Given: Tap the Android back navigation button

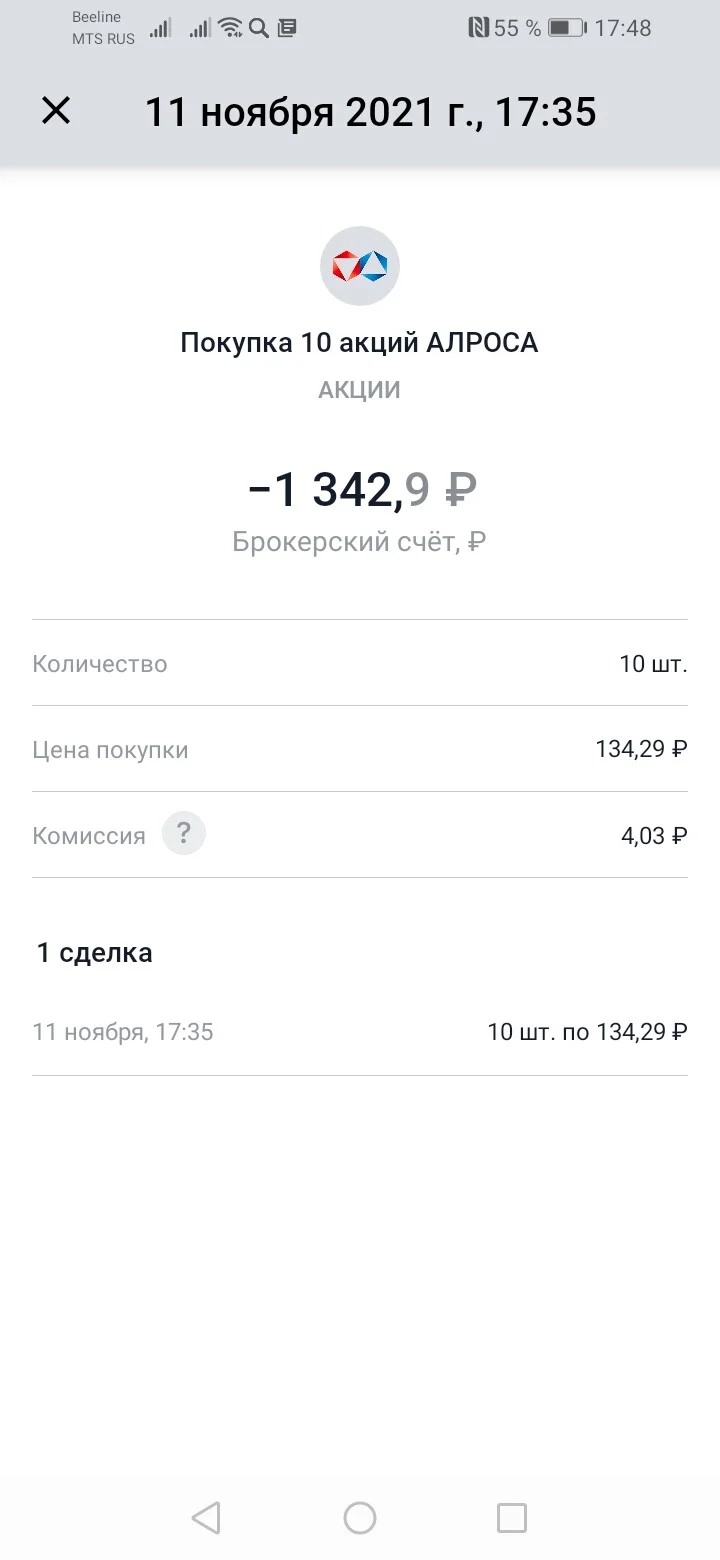Looking at the screenshot, I should tap(206, 1518).
